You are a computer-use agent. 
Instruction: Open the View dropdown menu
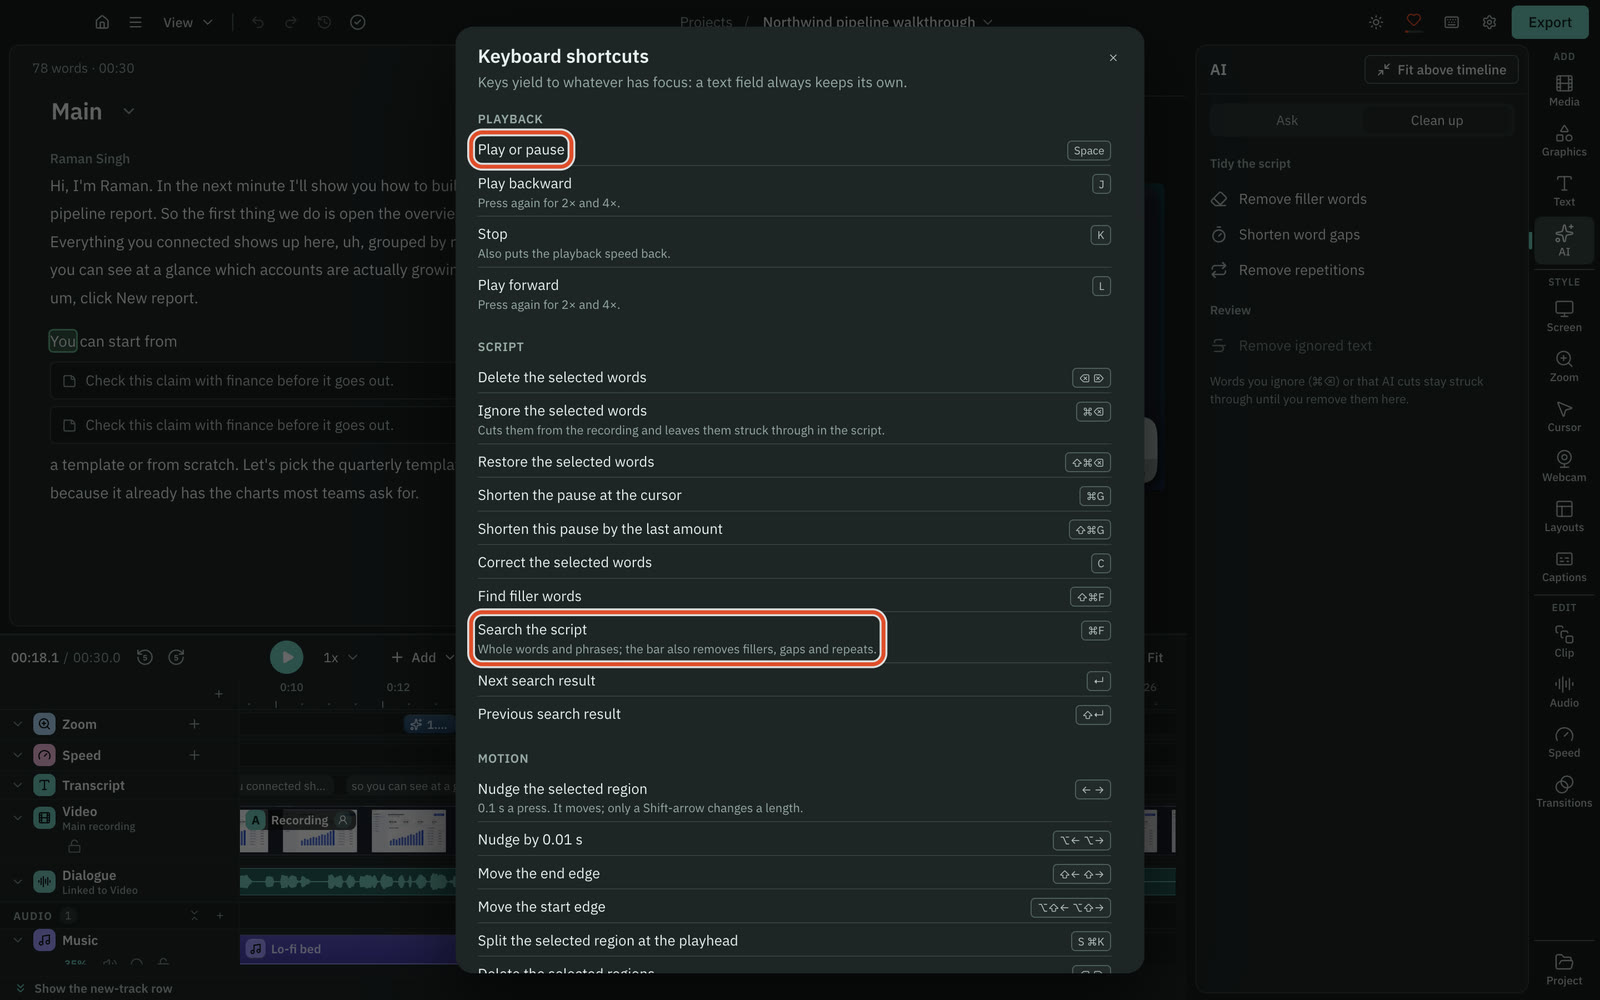pyautogui.click(x=188, y=22)
